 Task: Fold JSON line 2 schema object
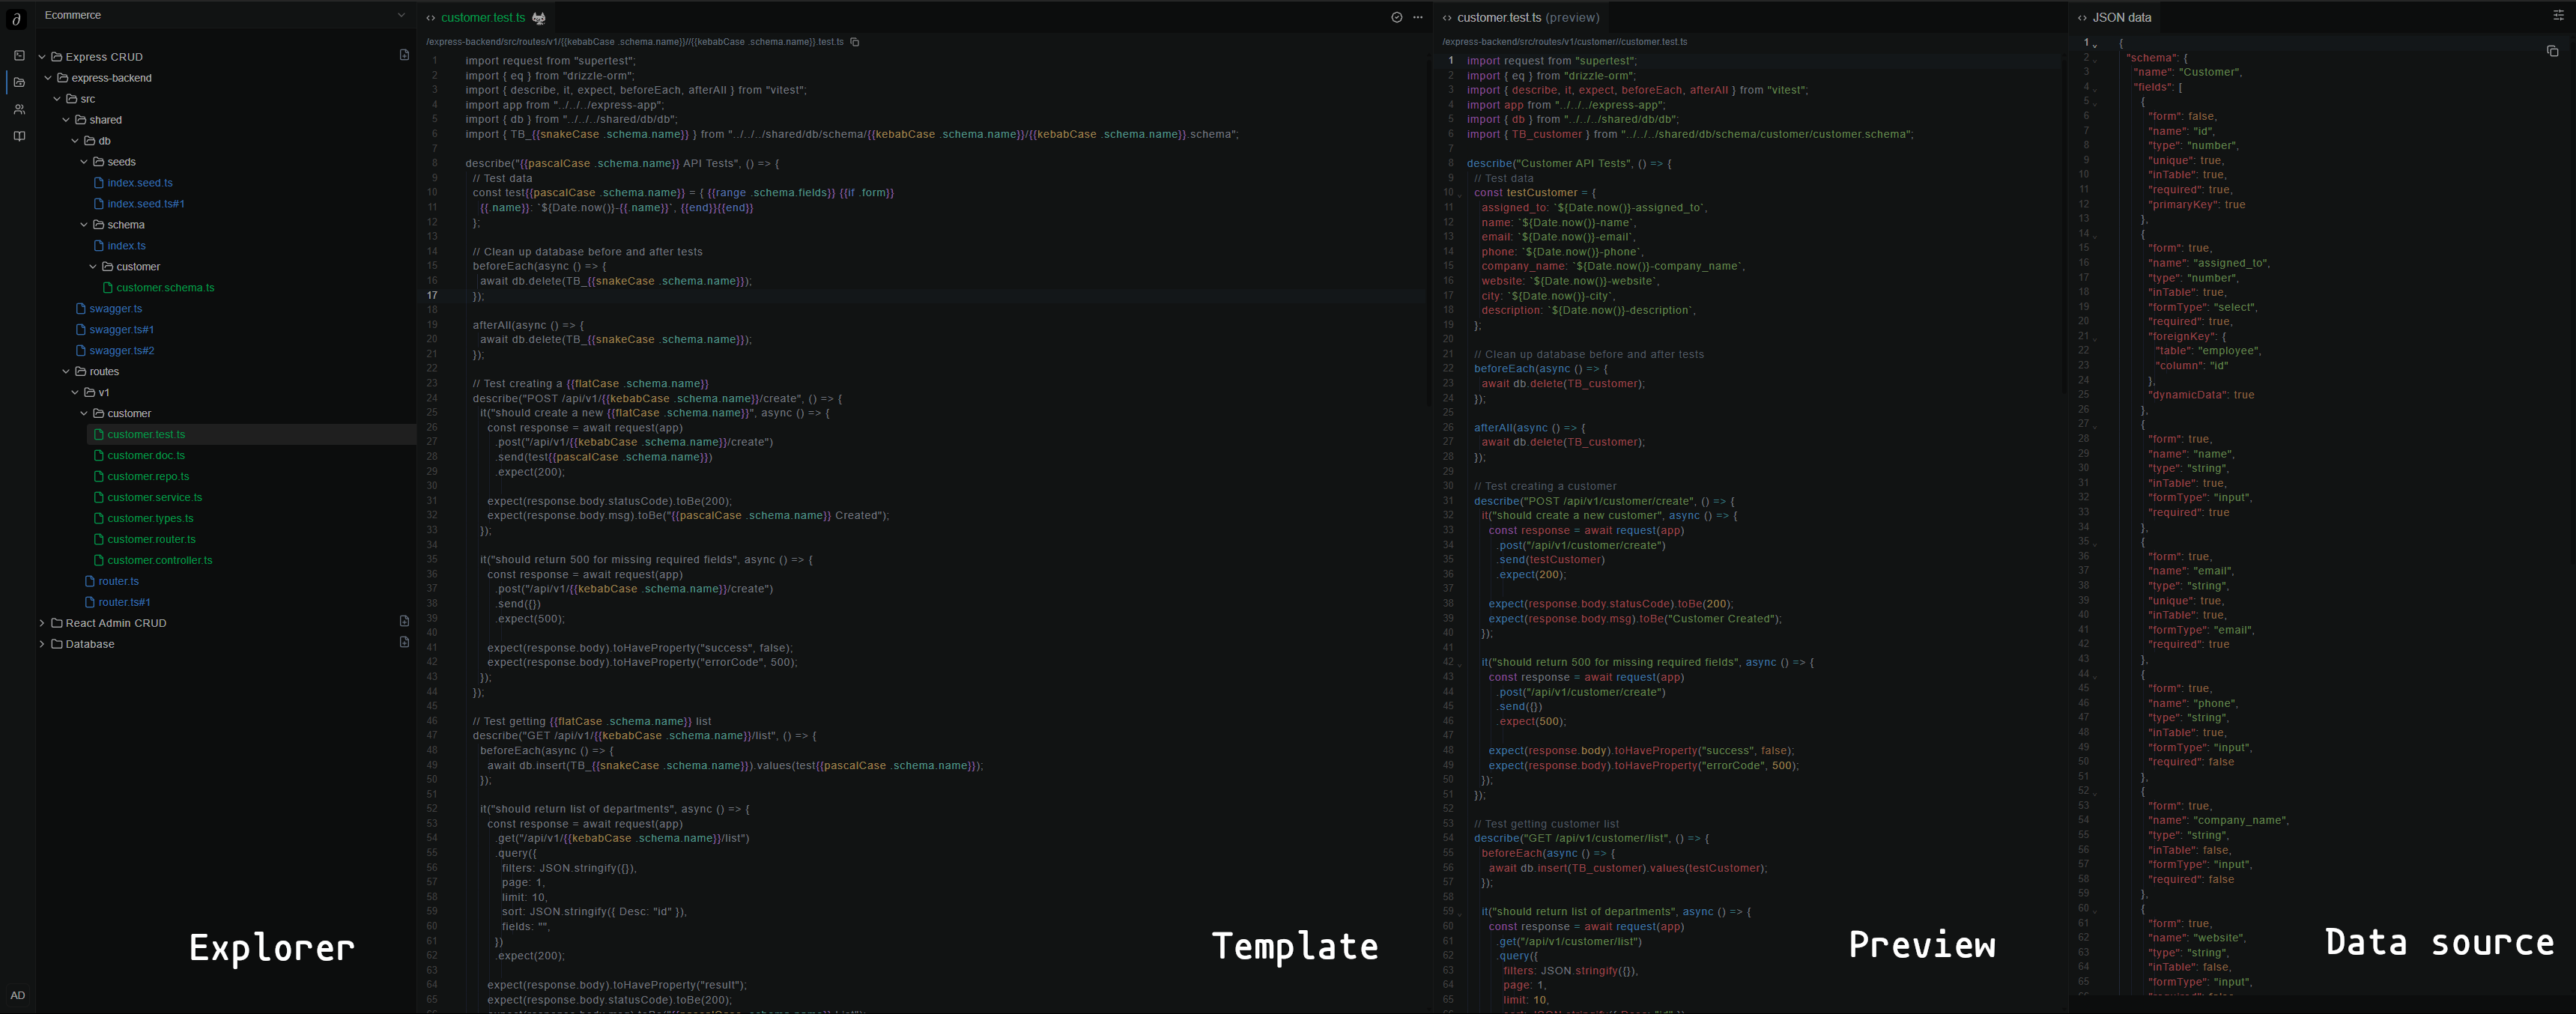2095,59
